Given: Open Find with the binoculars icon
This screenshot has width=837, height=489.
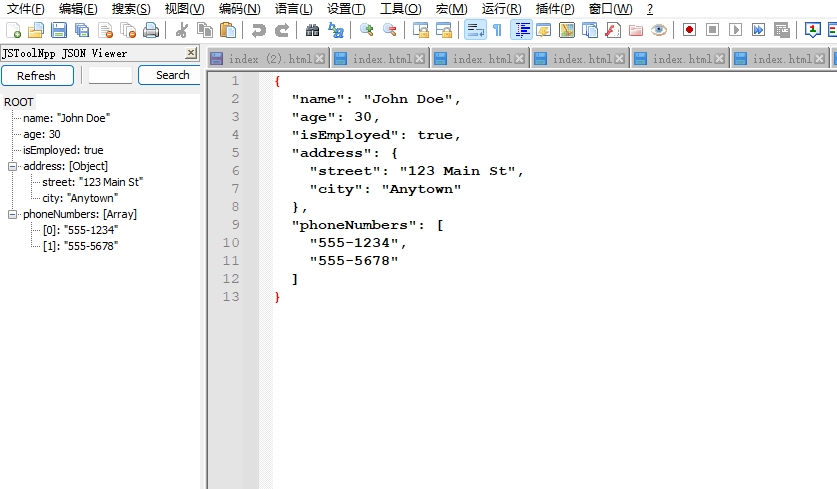Looking at the screenshot, I should (x=312, y=30).
